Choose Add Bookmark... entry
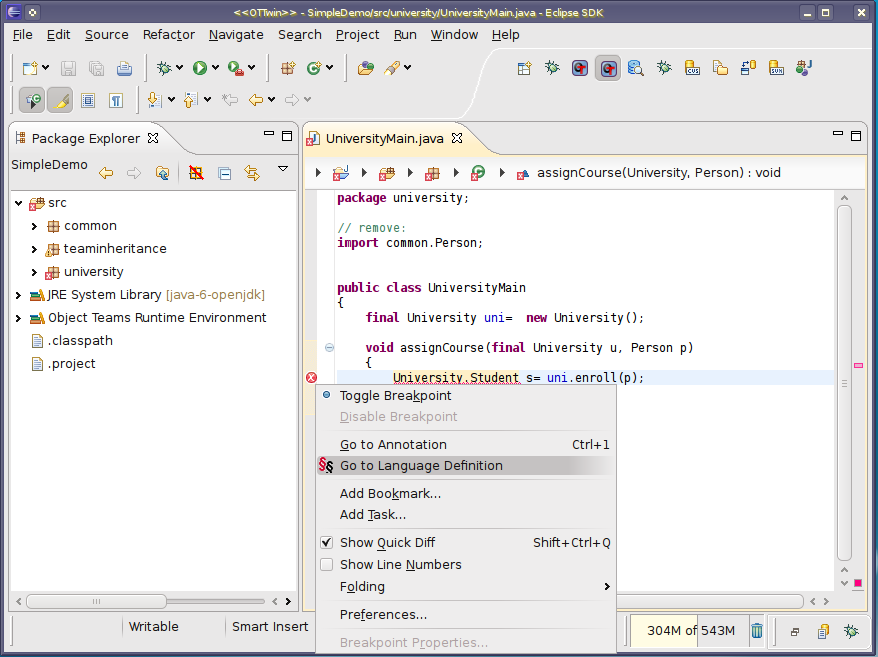The image size is (878, 657). (x=465, y=493)
